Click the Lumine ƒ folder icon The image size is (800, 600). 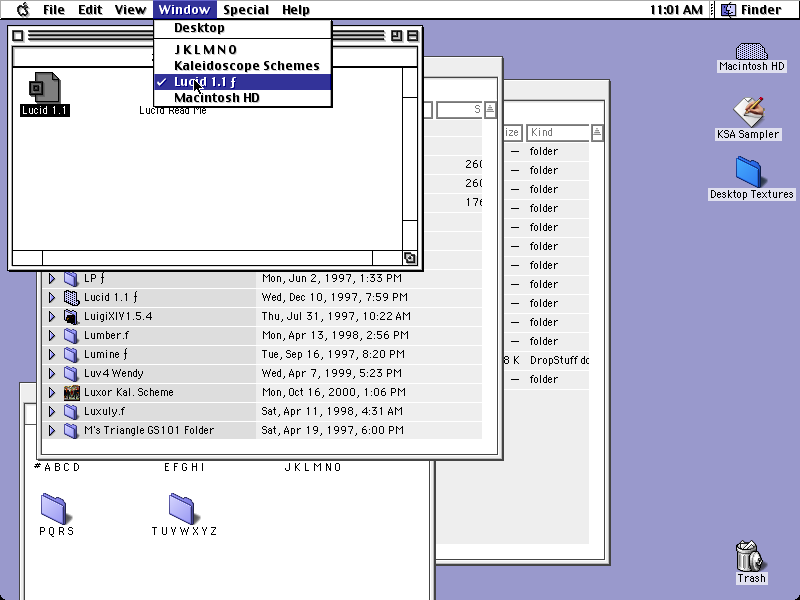[71, 355]
